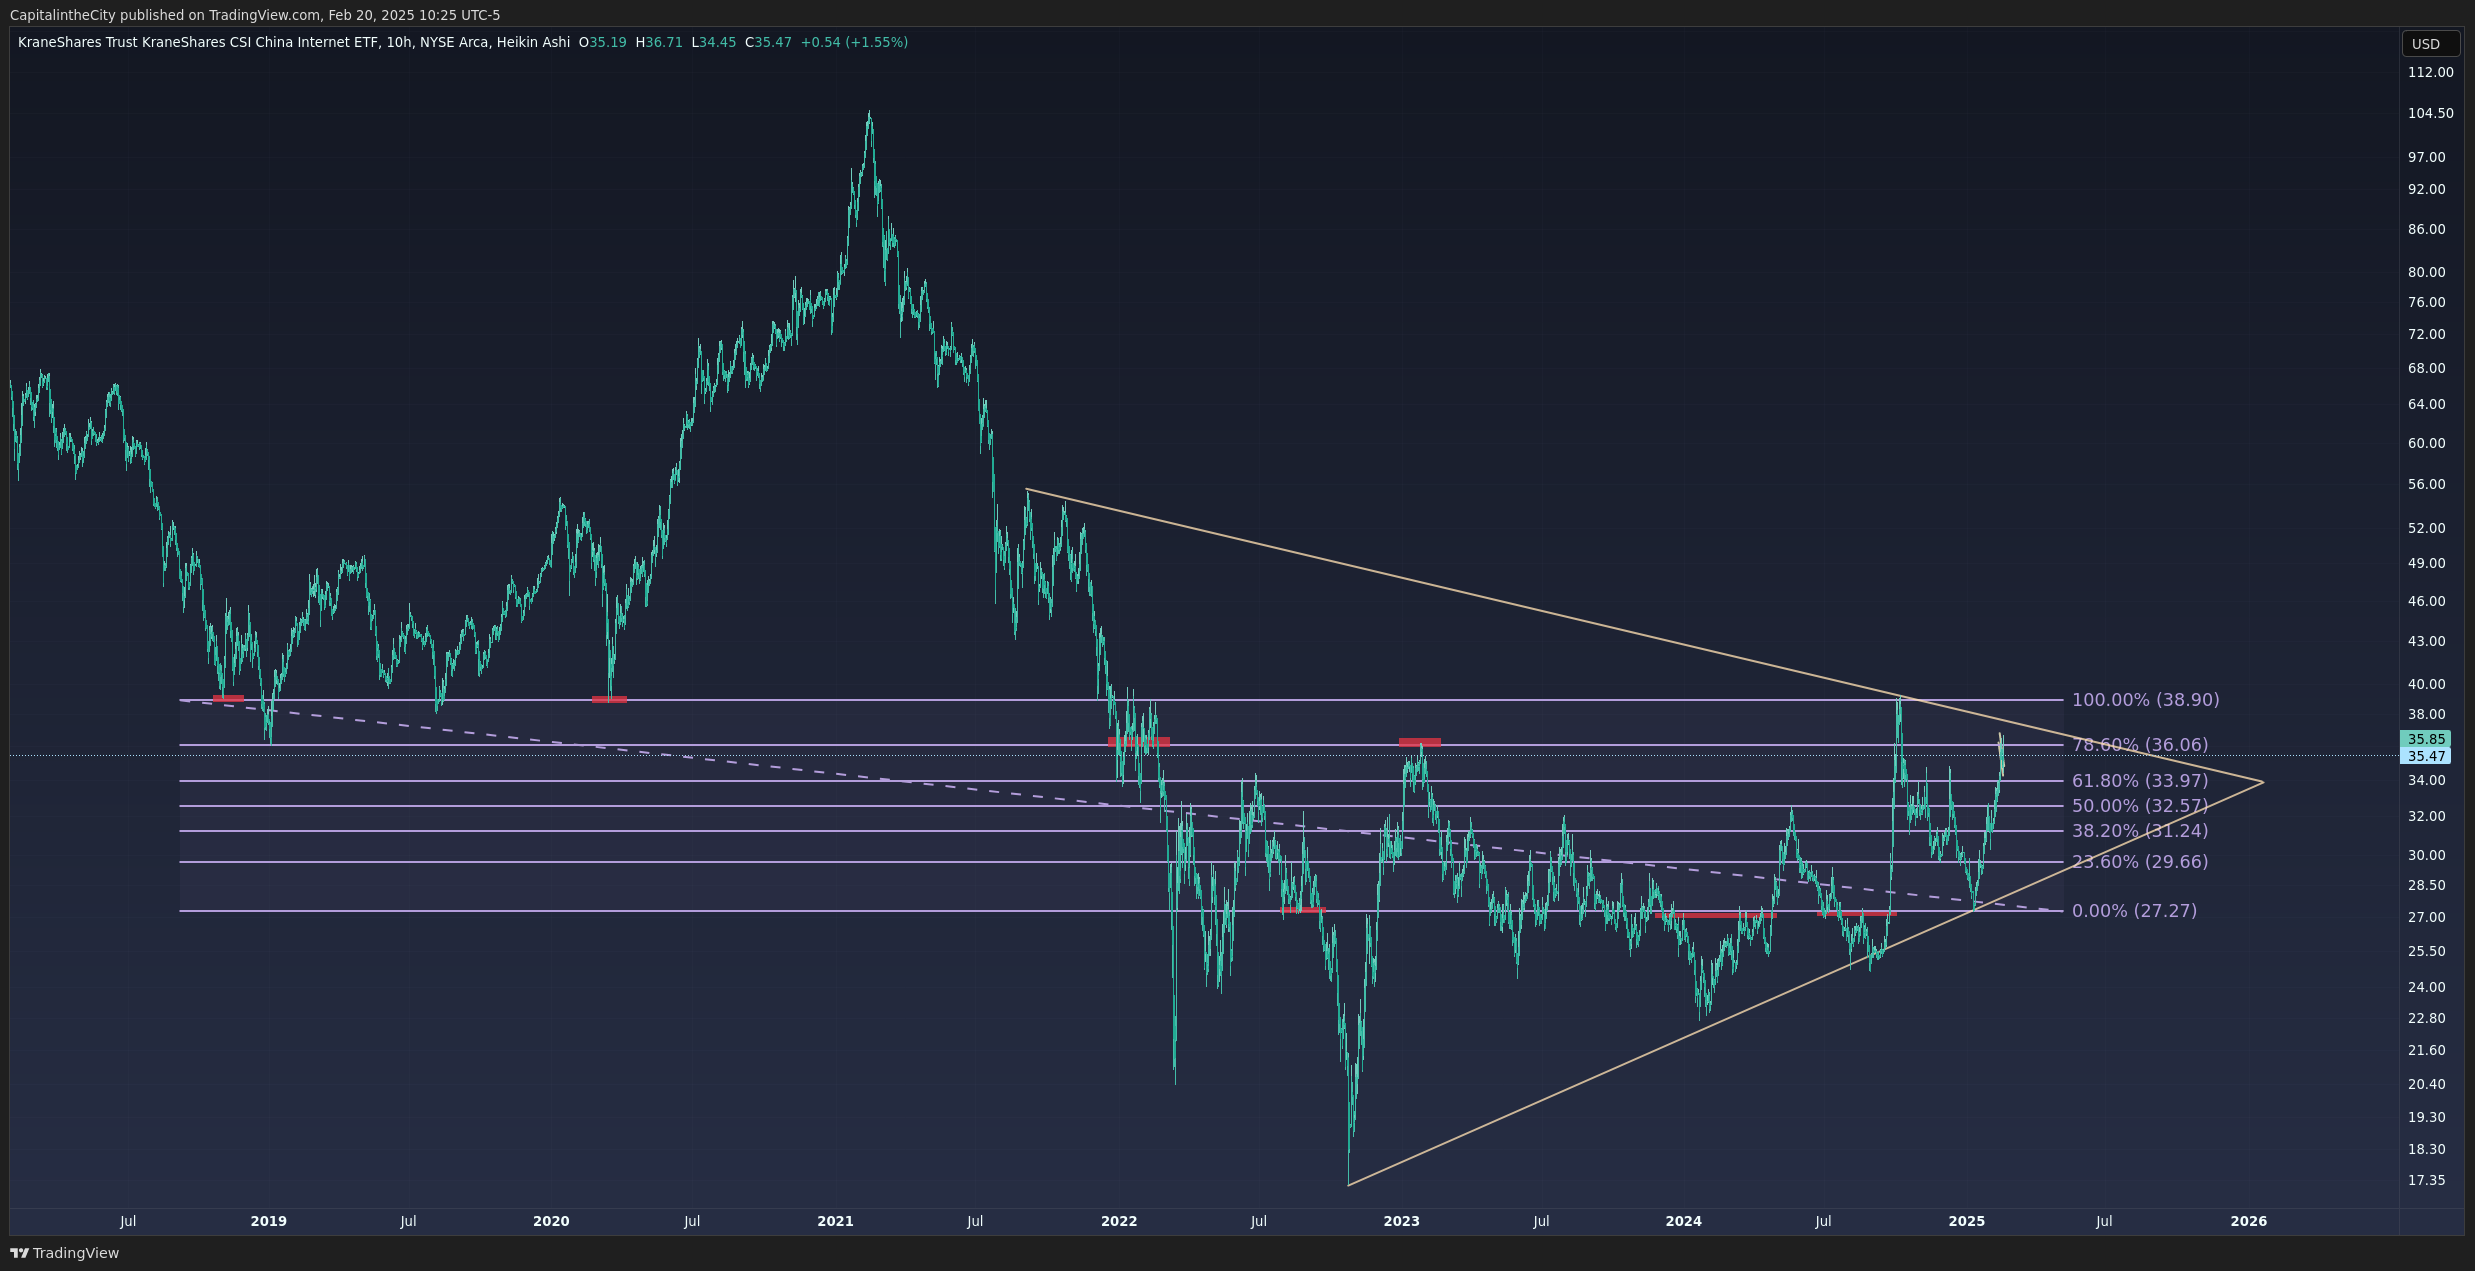Screen dimensions: 2475x1271
Task: Click the H36.71 high value in header
Action: point(659,42)
